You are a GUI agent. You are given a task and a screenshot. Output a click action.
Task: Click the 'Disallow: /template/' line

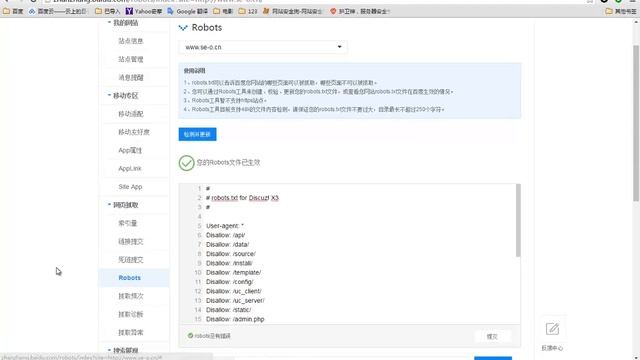(x=233, y=273)
